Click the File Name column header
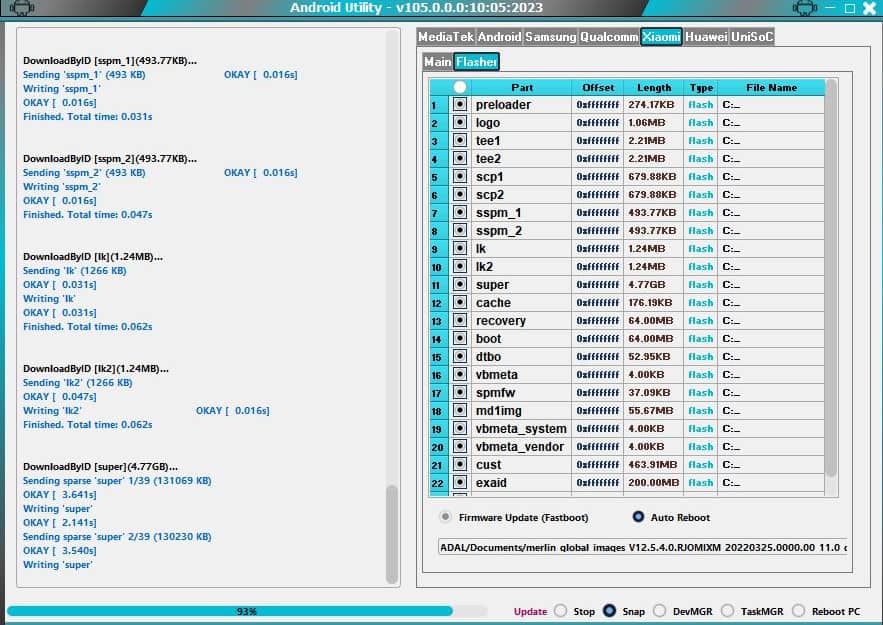Image resolution: width=883 pixels, height=625 pixels. [x=771, y=87]
